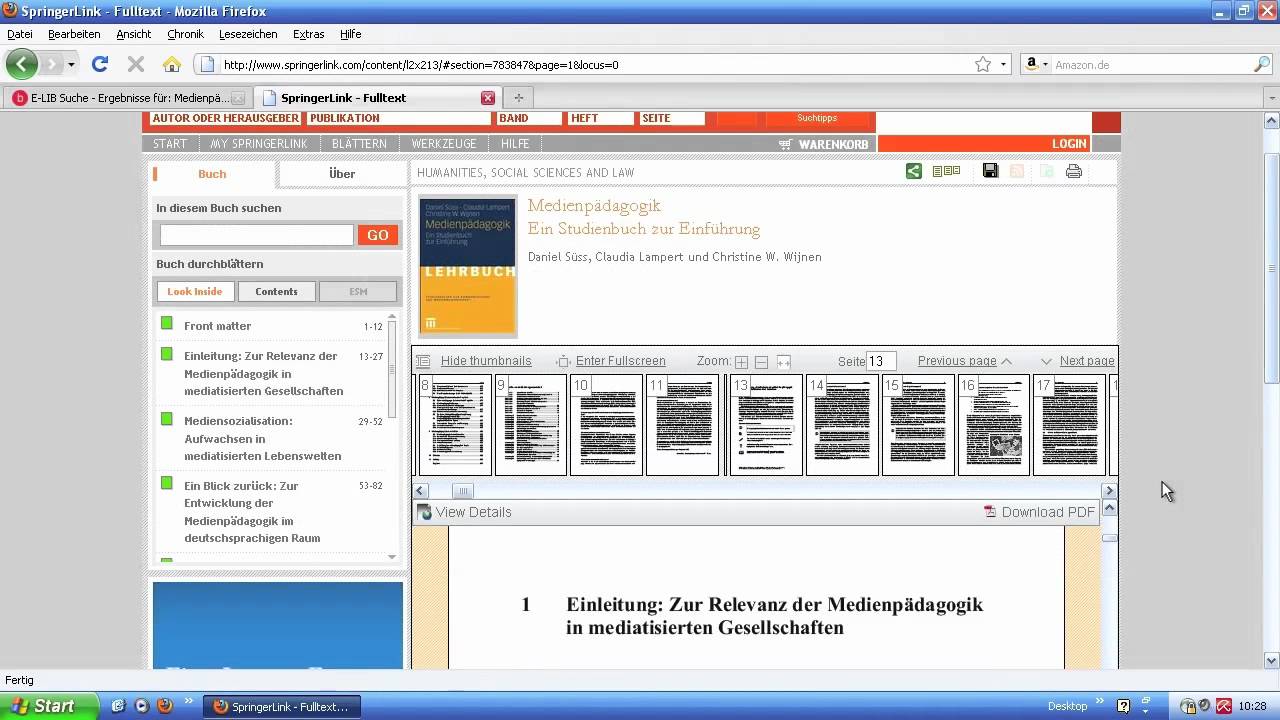
Task: Click the Medienpädagogik book title
Action: pyautogui.click(x=594, y=205)
